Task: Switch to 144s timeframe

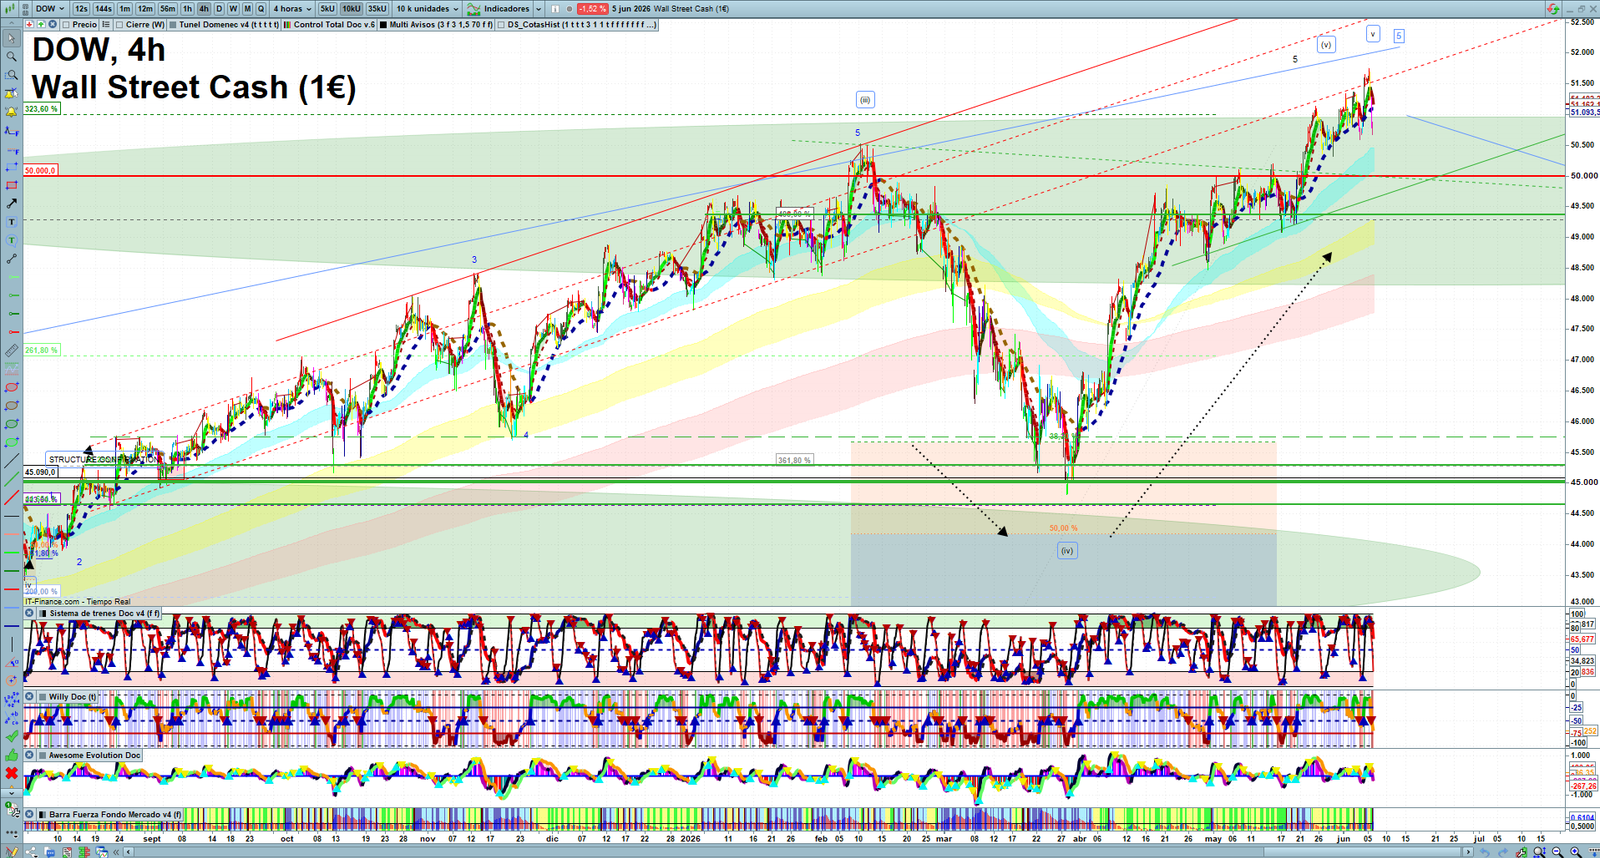Action: 104,8
